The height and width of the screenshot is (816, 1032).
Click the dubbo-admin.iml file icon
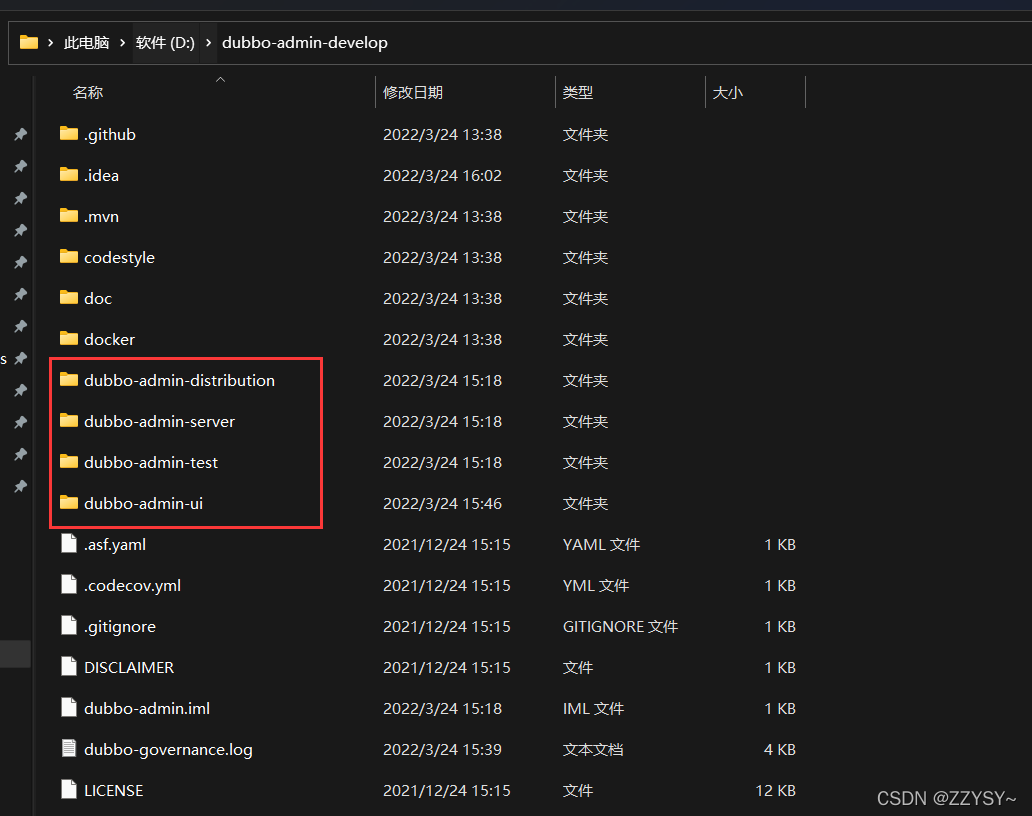pyautogui.click(x=68, y=707)
